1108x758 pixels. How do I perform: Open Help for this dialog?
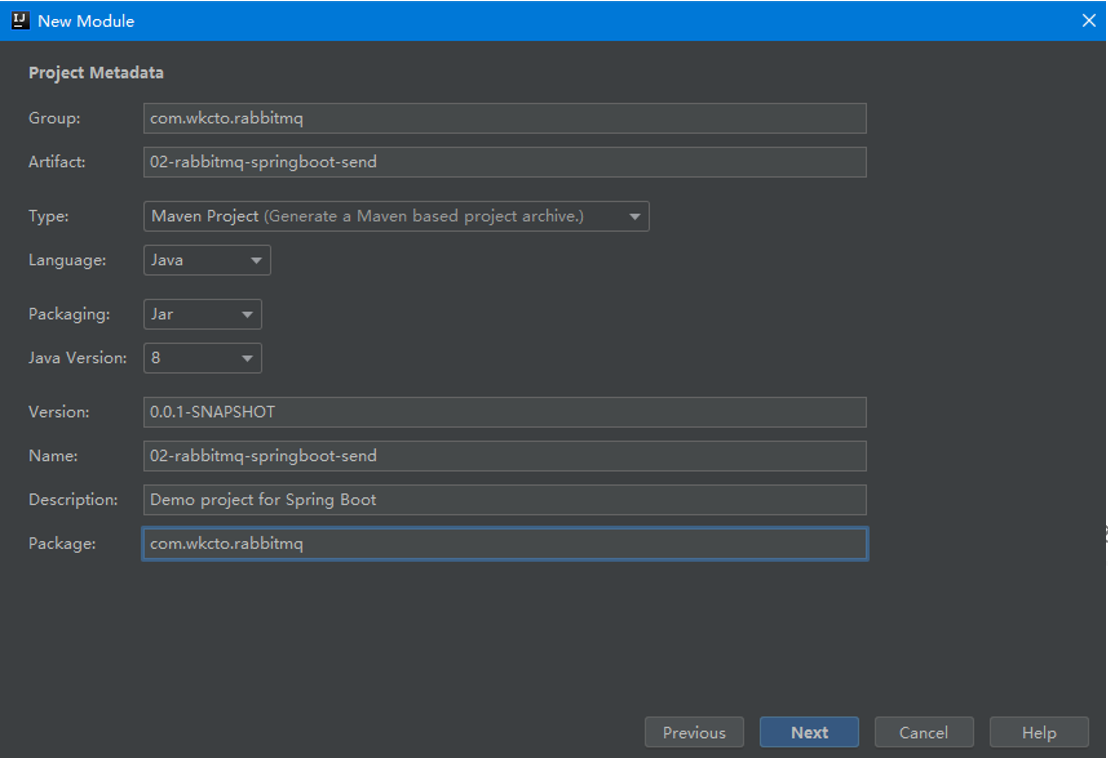pos(1039,733)
